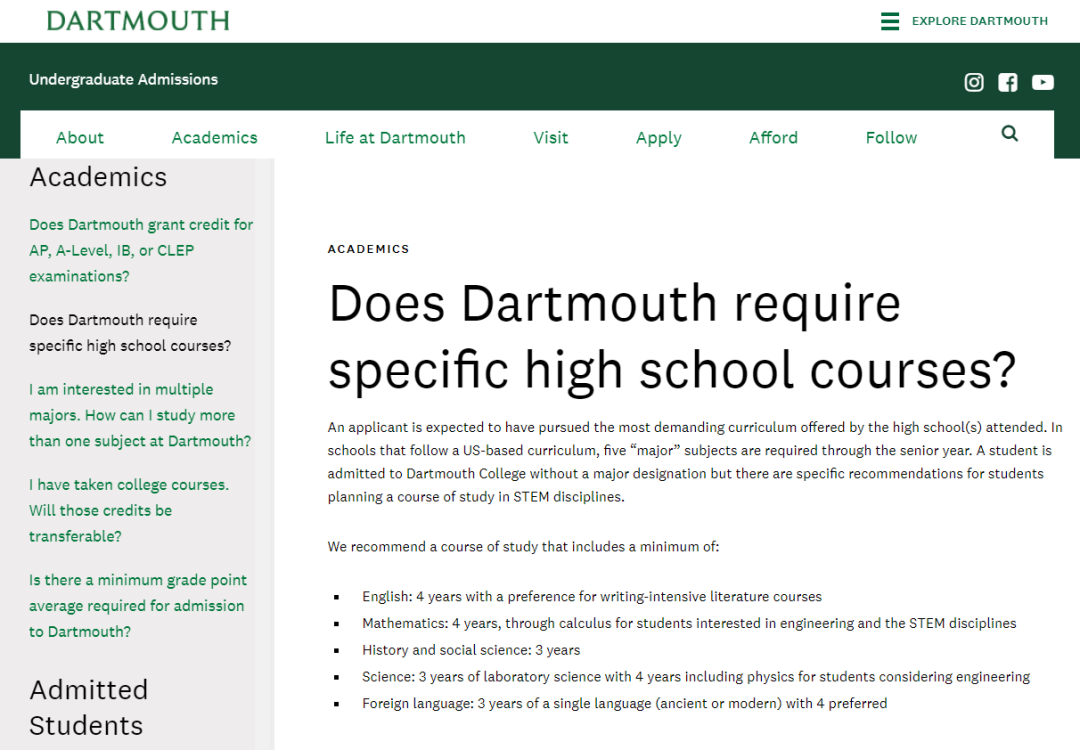1080x750 pixels.
Task: Open the hamburger Explore Dartmouth menu icon
Action: pos(890,21)
